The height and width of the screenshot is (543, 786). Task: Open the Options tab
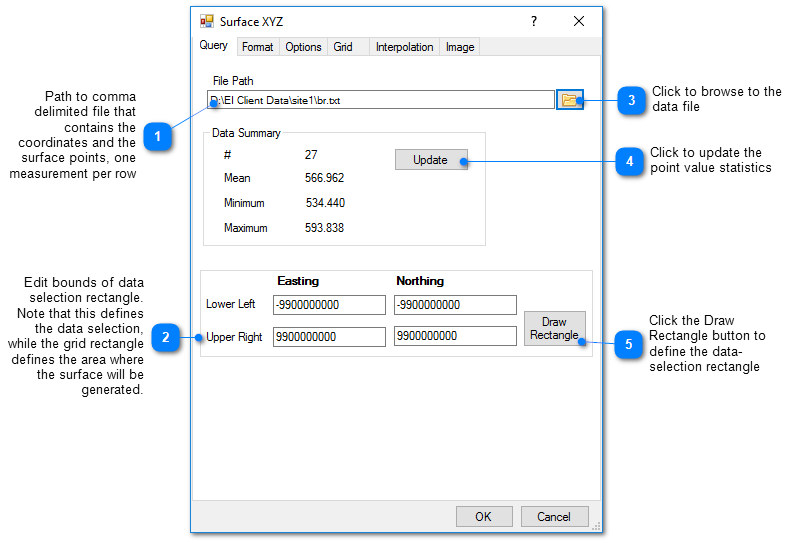303,47
